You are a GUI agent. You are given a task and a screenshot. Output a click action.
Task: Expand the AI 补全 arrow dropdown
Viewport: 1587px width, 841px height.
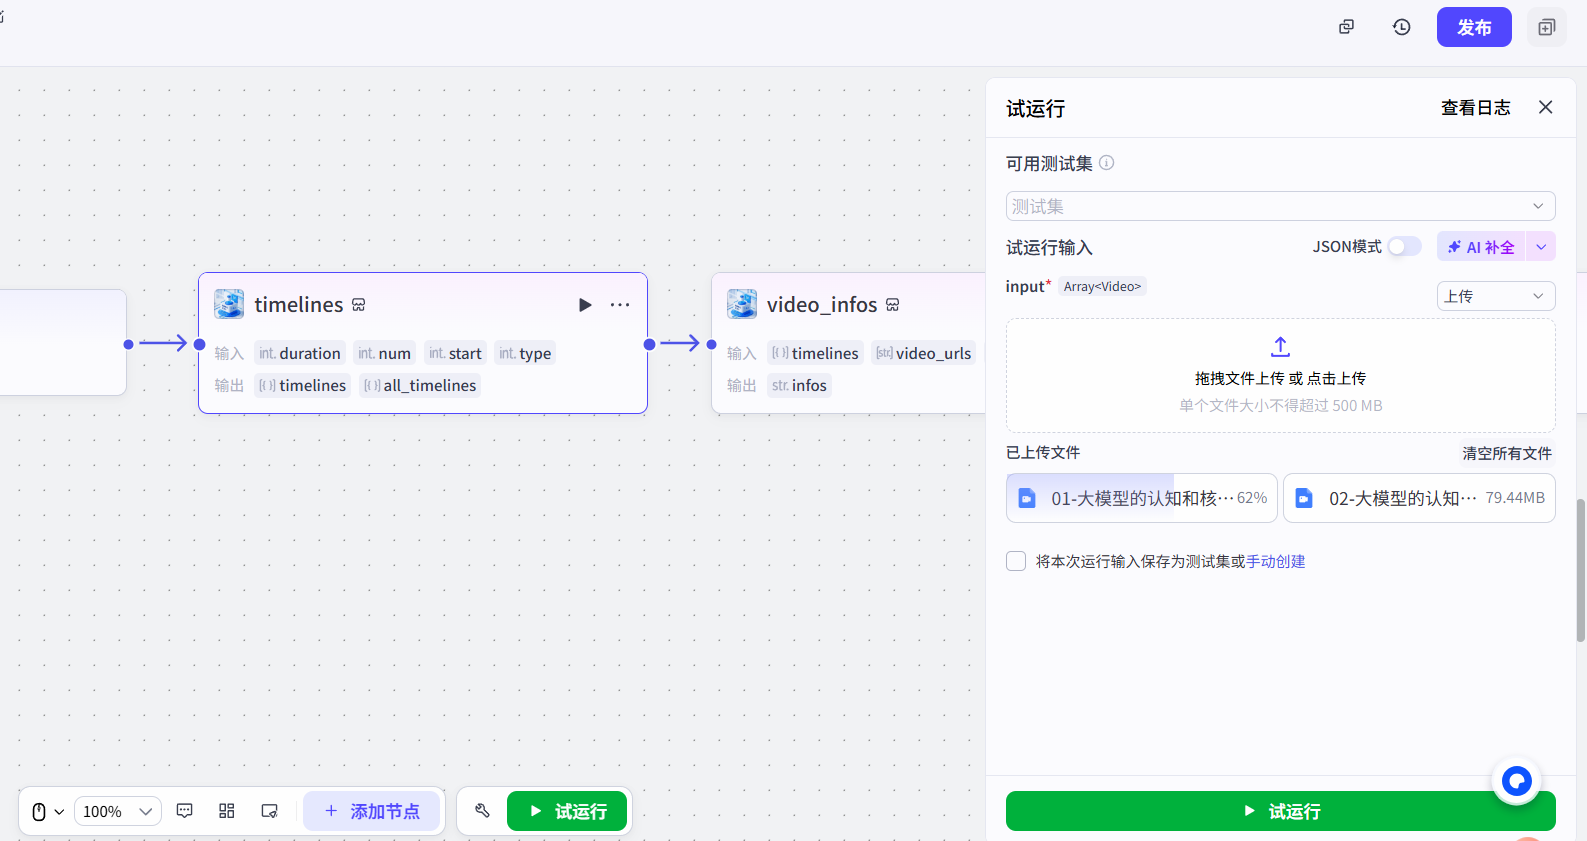point(1540,247)
